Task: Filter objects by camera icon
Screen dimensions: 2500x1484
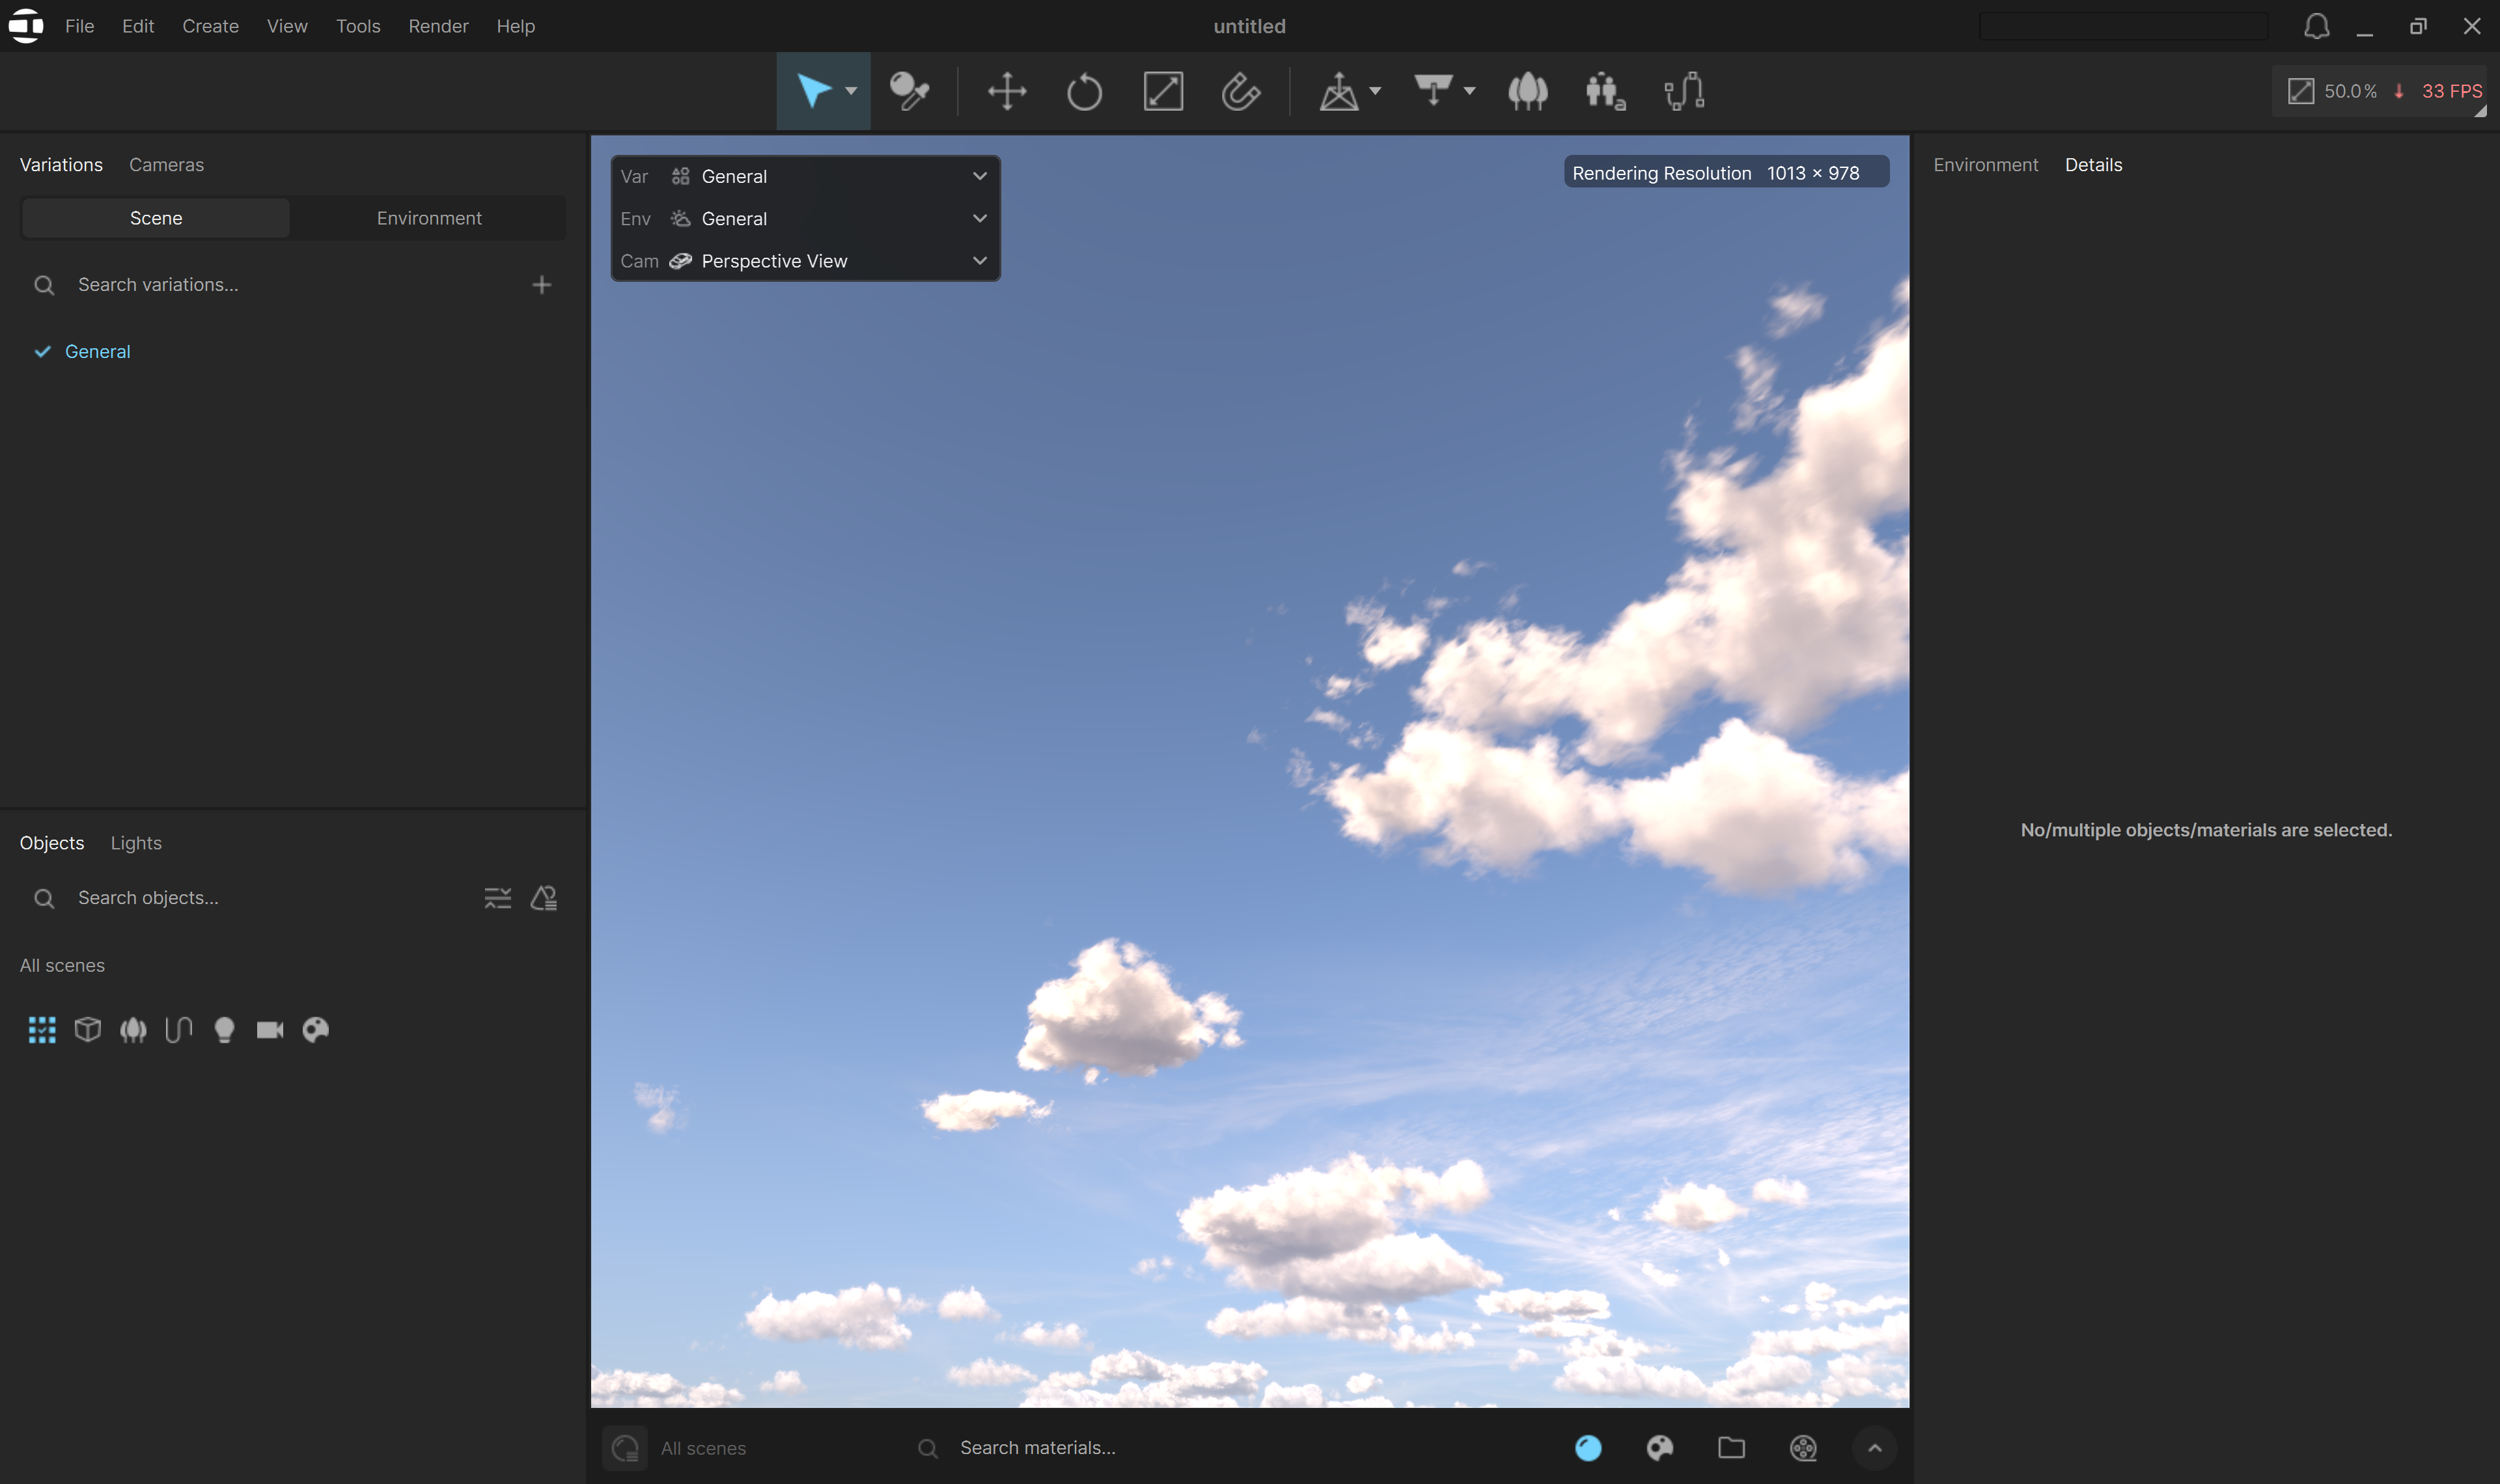Action: click(x=270, y=1030)
